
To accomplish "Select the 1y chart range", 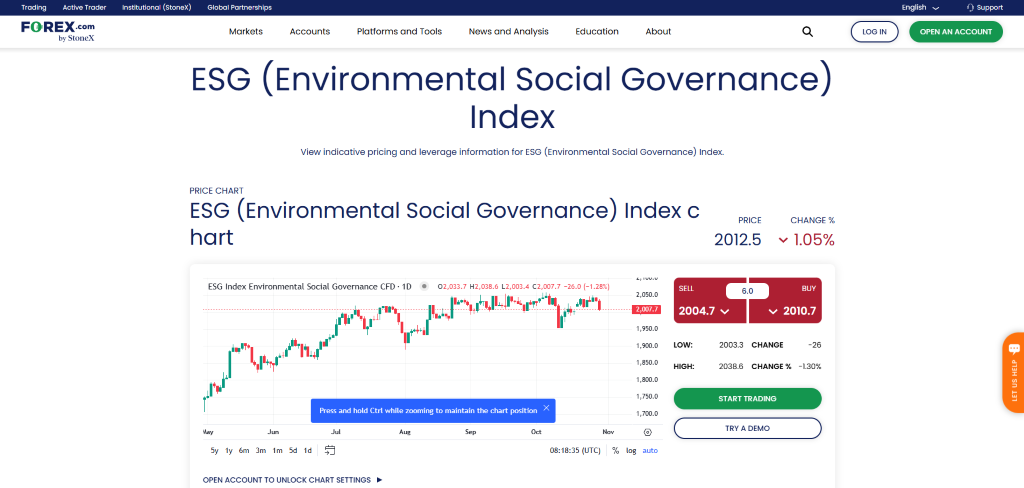I will [x=229, y=450].
